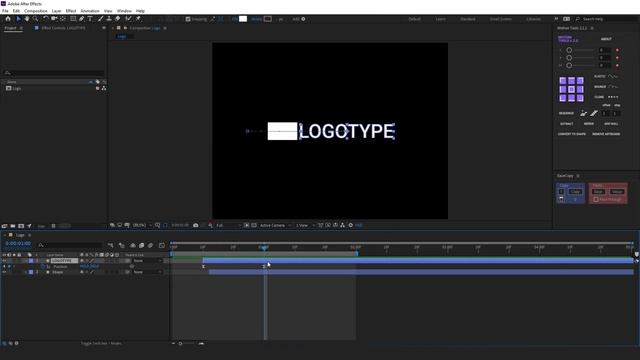Open the Active Camera dropdown
Image resolution: width=640 pixels, height=360 pixels.
(275, 225)
